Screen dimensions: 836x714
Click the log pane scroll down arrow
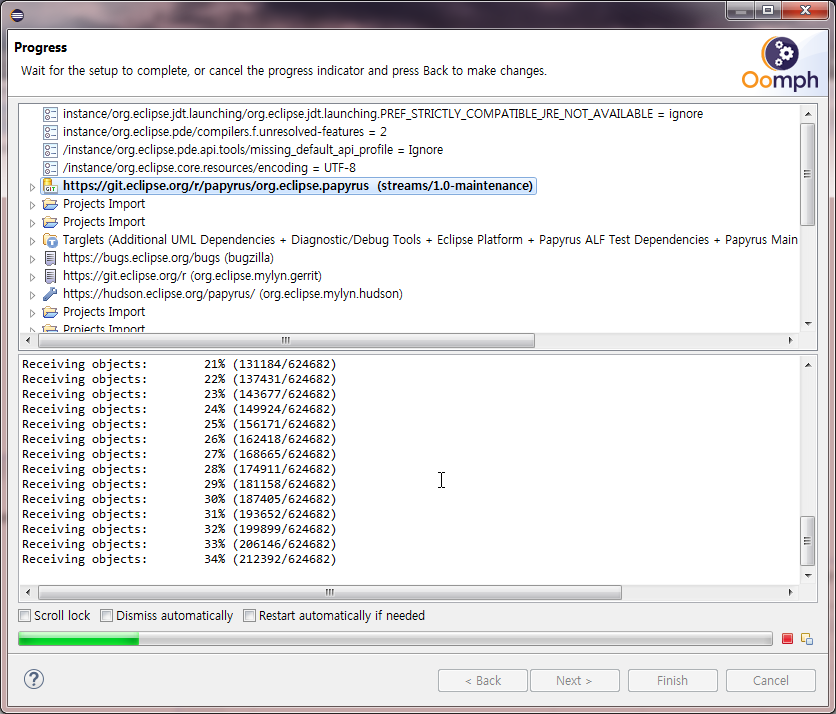pyautogui.click(x=808, y=575)
